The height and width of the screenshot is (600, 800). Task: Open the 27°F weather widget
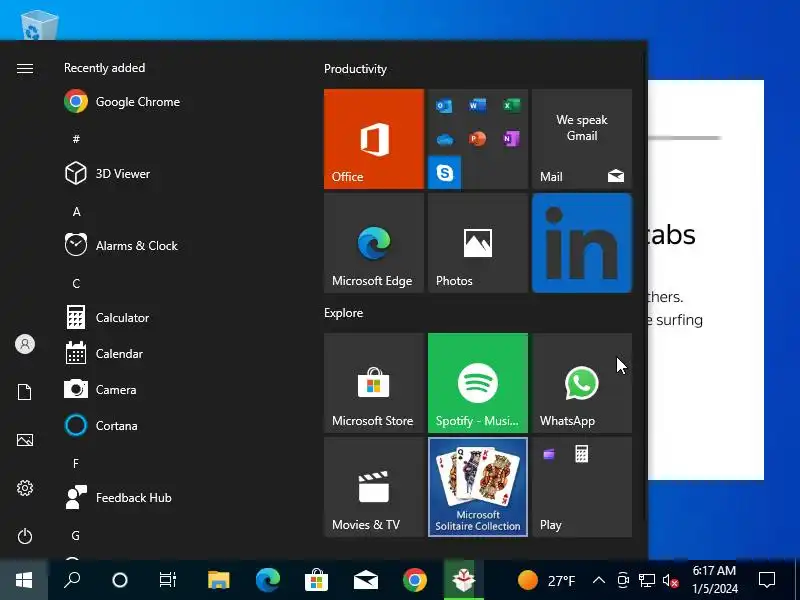click(x=546, y=580)
